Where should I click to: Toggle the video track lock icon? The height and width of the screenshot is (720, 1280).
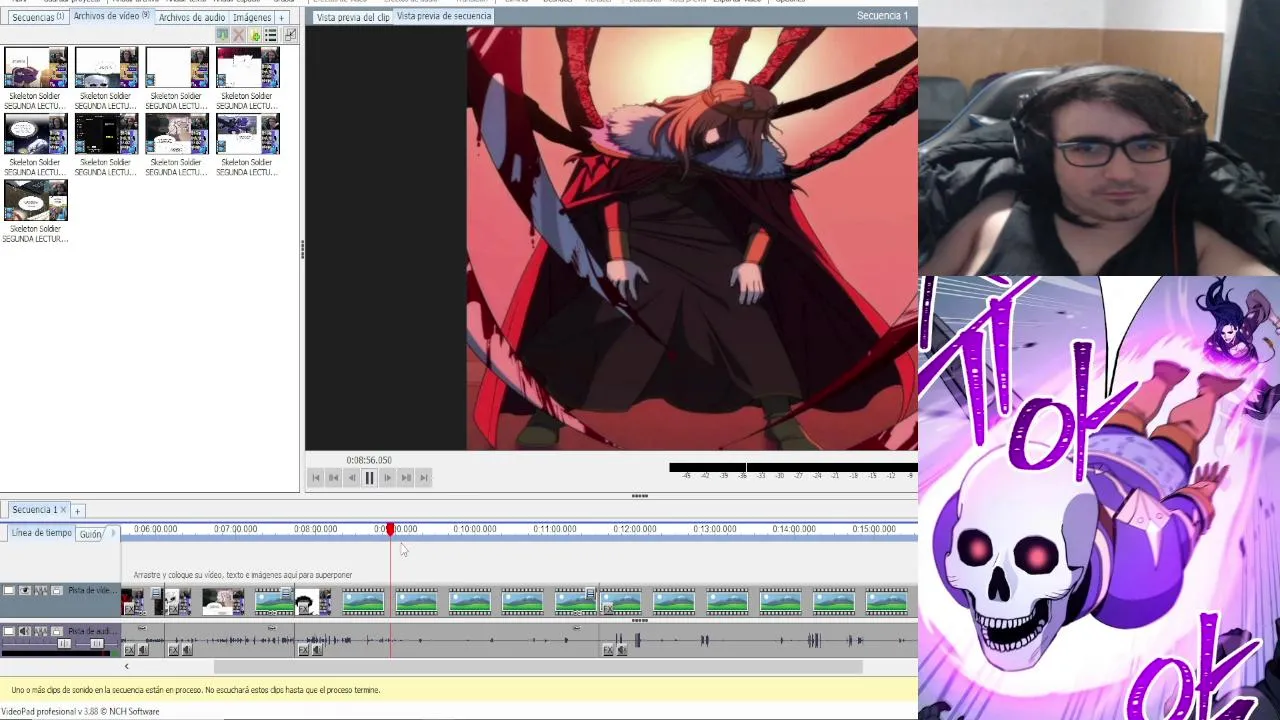point(57,590)
